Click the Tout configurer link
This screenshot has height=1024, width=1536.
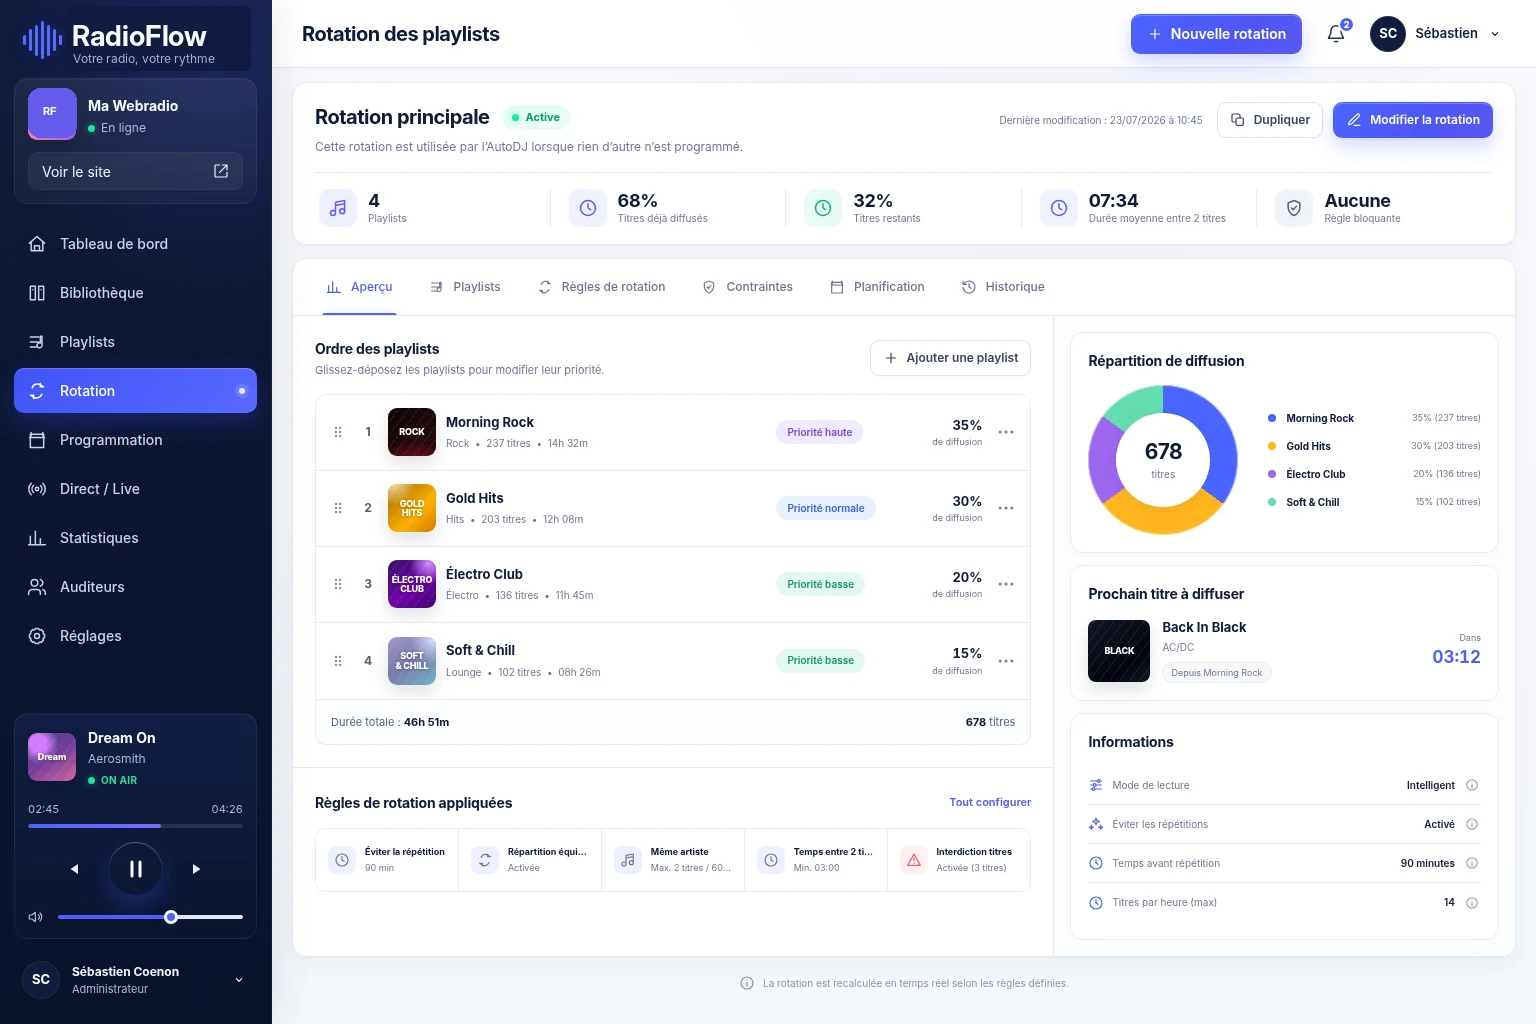pyautogui.click(x=990, y=802)
